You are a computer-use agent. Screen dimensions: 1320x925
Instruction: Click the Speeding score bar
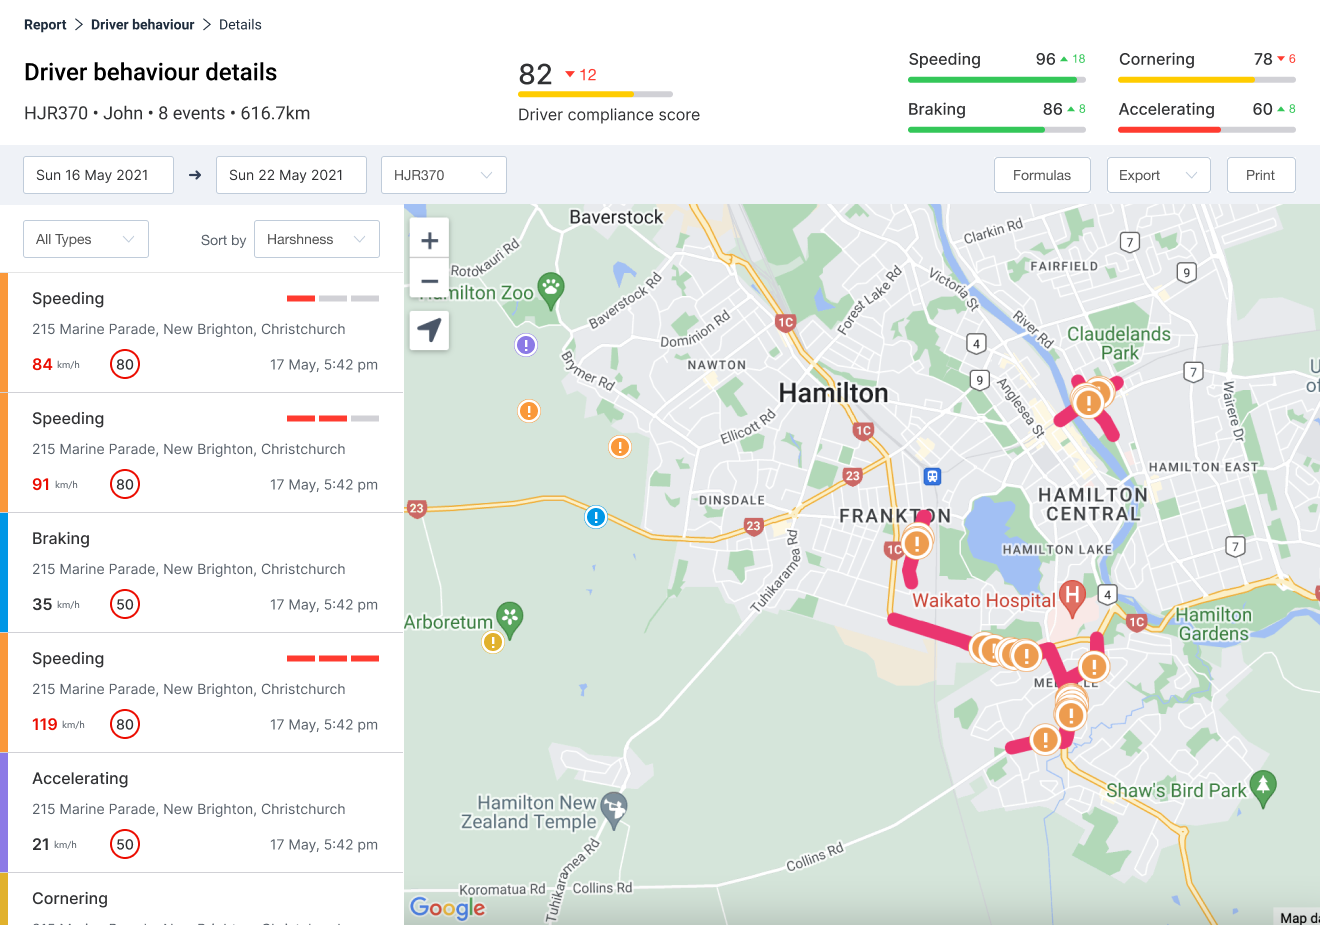pyautogui.click(x=997, y=80)
